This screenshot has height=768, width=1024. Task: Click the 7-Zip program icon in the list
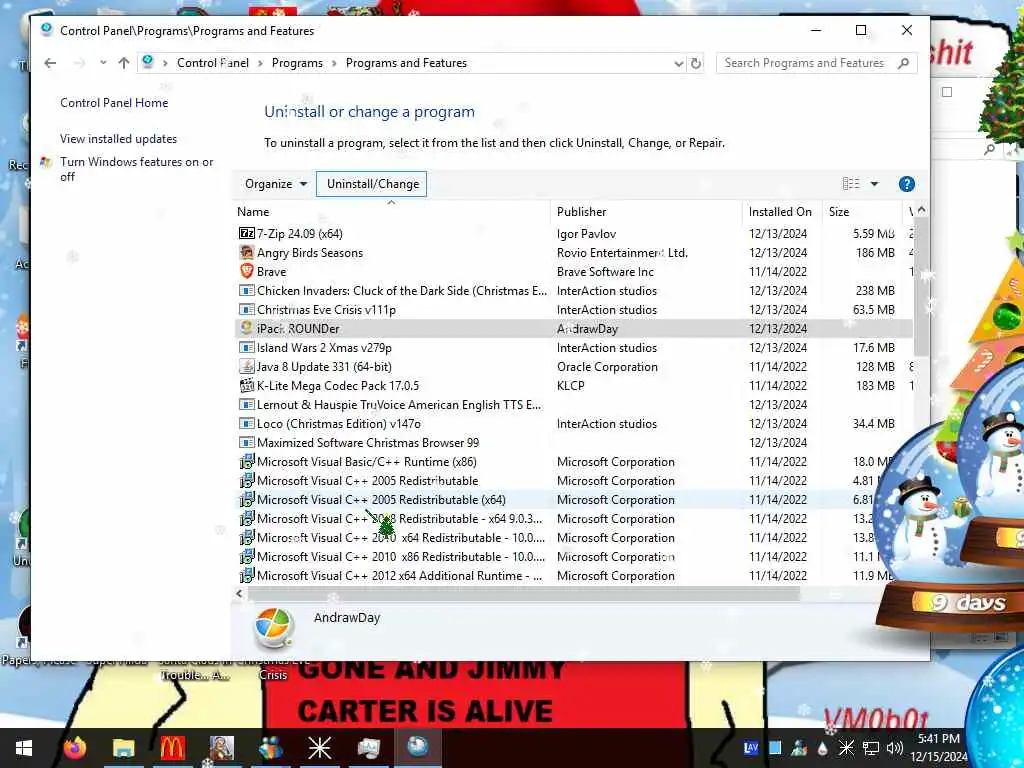coord(246,233)
